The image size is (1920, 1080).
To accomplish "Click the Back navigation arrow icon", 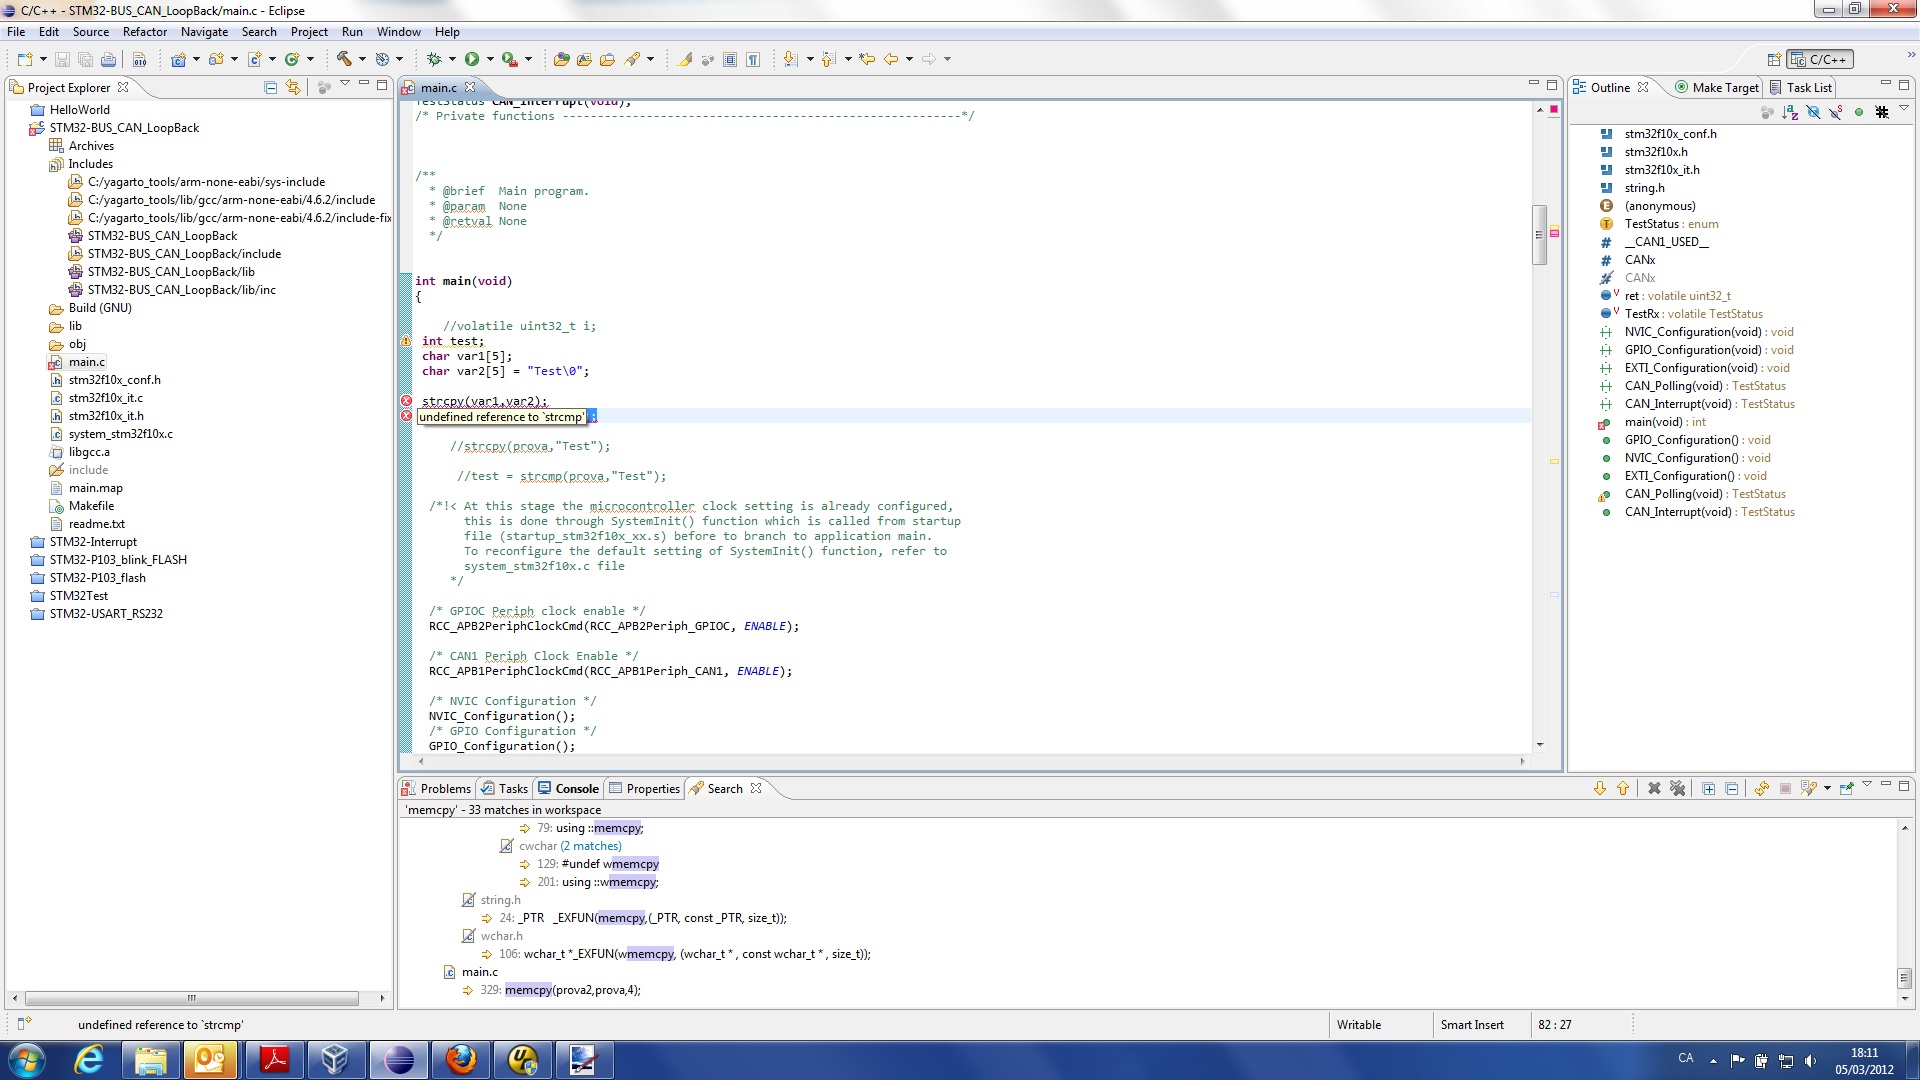I will [x=891, y=59].
